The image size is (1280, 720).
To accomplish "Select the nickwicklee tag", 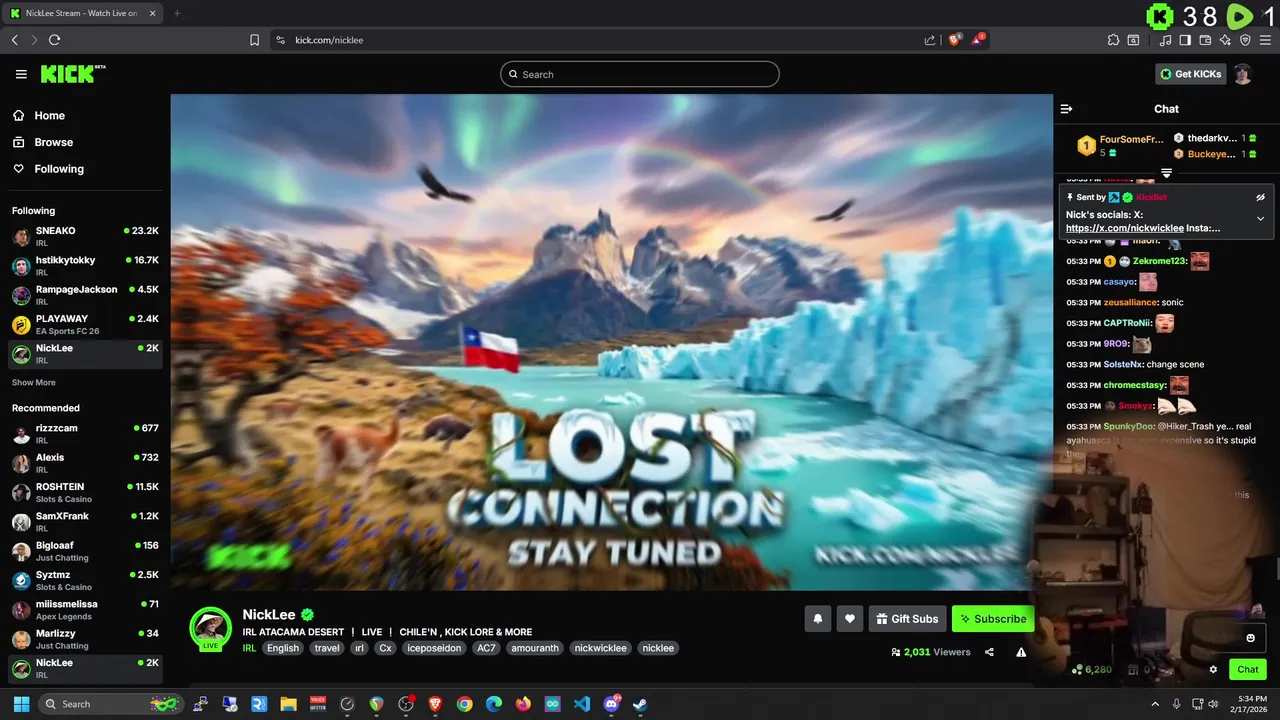I will (601, 648).
